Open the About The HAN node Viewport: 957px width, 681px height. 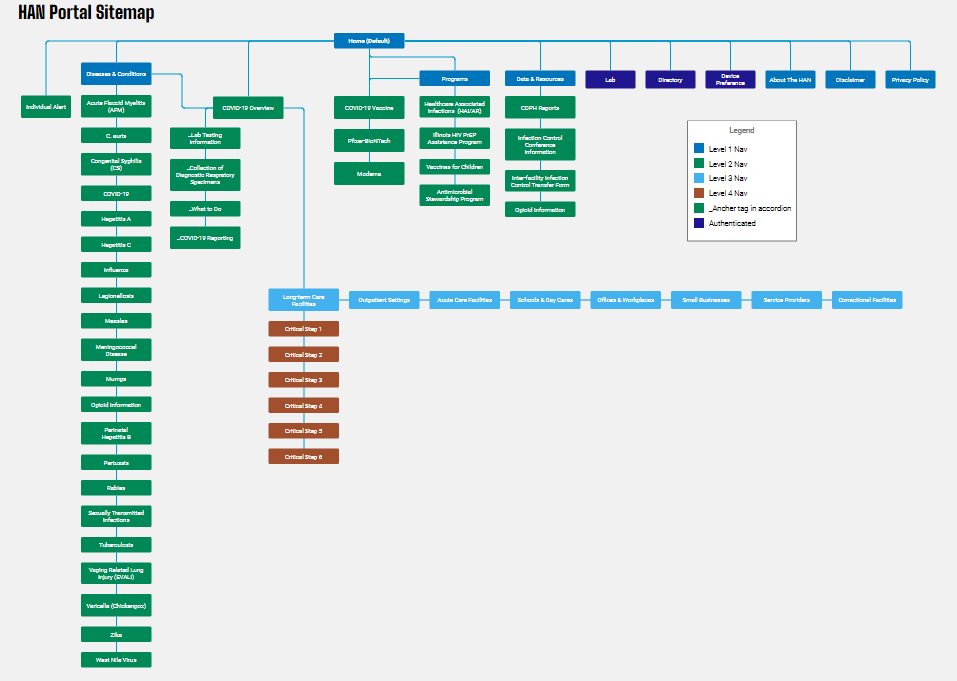click(x=790, y=80)
